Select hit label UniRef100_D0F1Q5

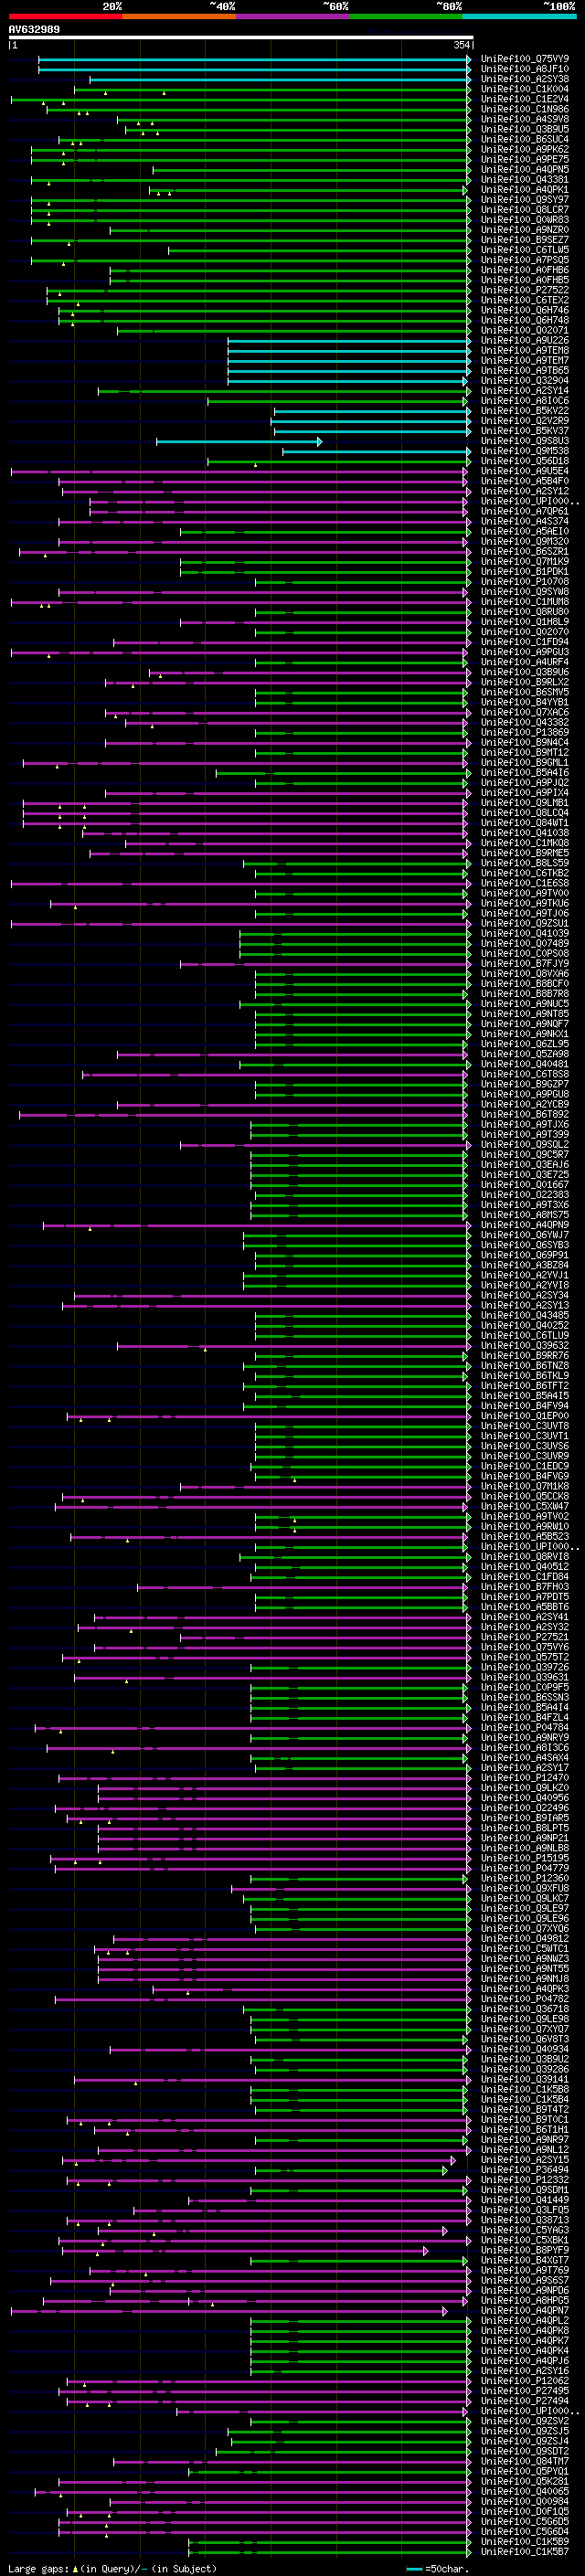click(525, 2511)
